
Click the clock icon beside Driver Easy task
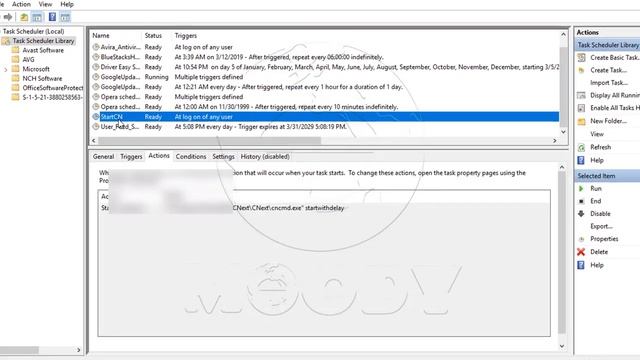(x=96, y=67)
